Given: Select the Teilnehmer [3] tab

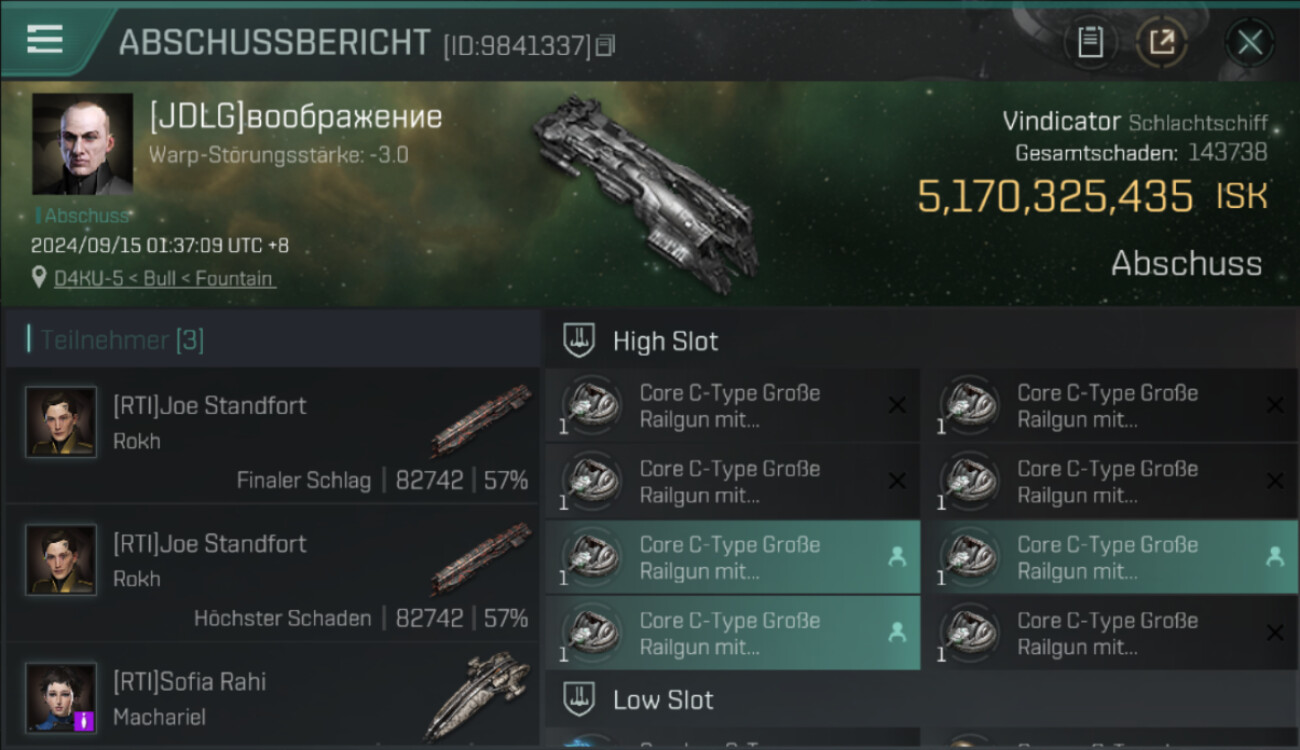Looking at the screenshot, I should (x=122, y=340).
